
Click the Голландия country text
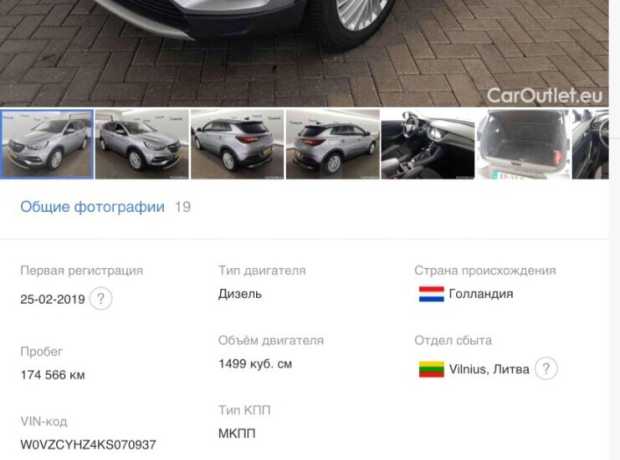pos(481,294)
